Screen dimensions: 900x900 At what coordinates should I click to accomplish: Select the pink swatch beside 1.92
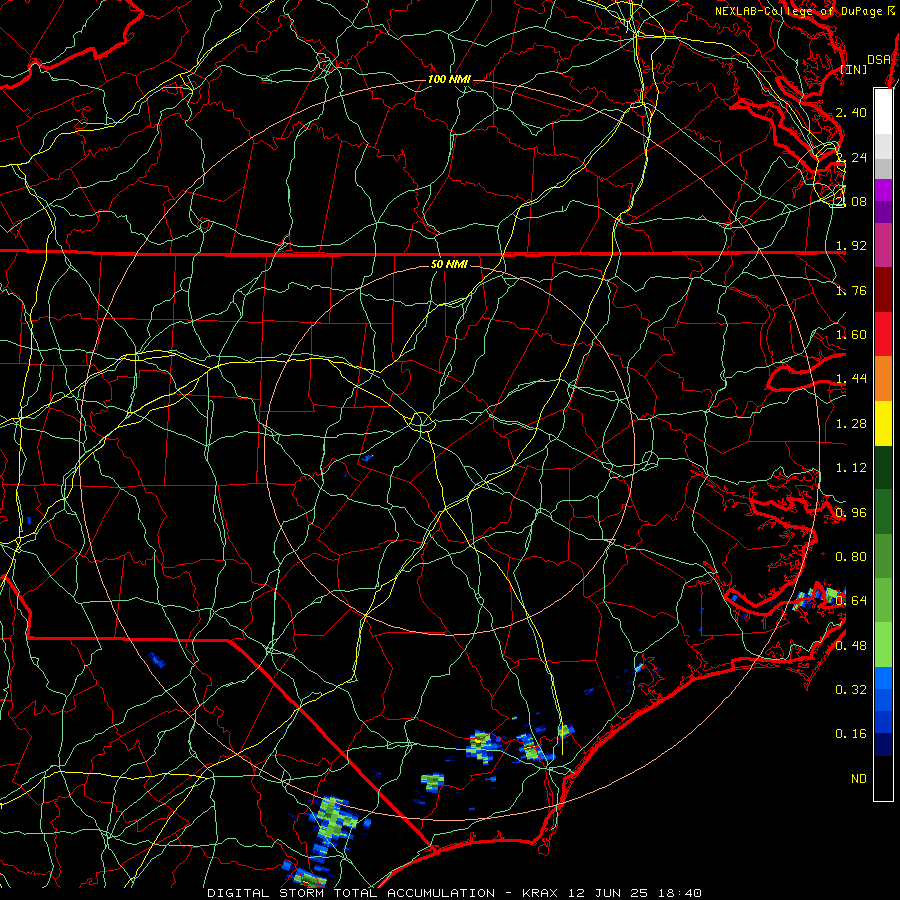click(x=883, y=246)
